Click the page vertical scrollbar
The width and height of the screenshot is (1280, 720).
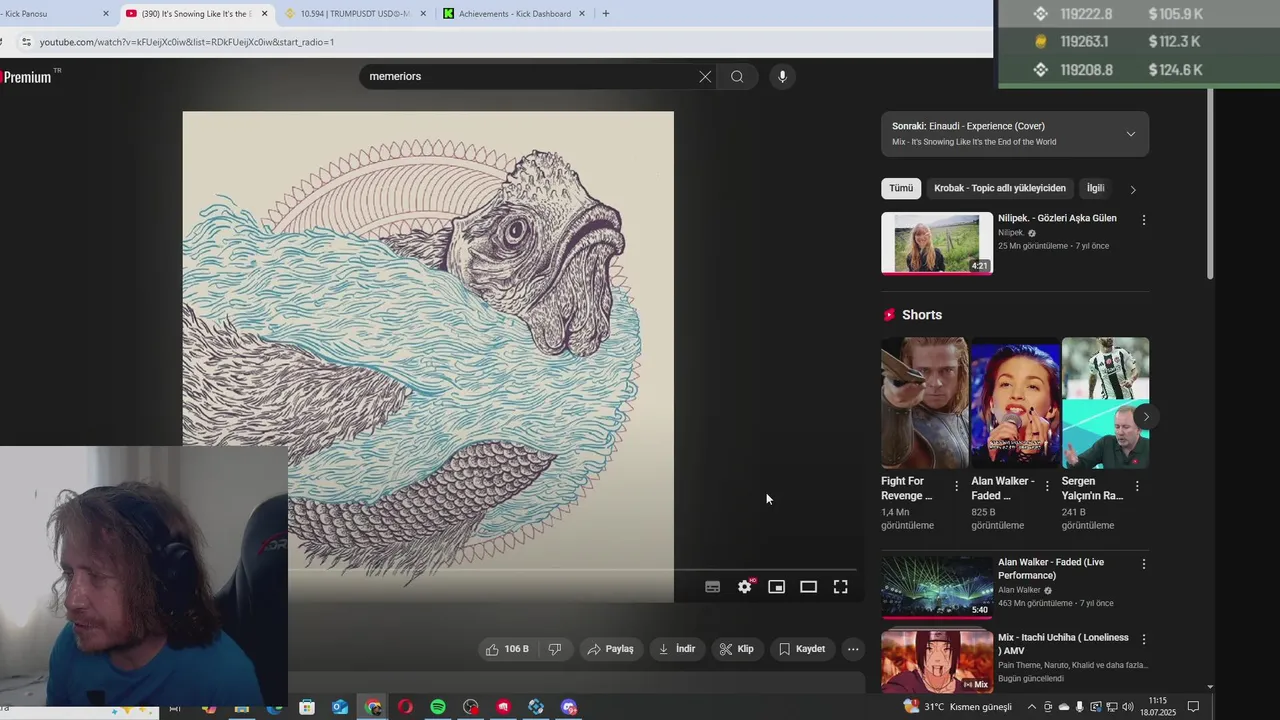1210,185
